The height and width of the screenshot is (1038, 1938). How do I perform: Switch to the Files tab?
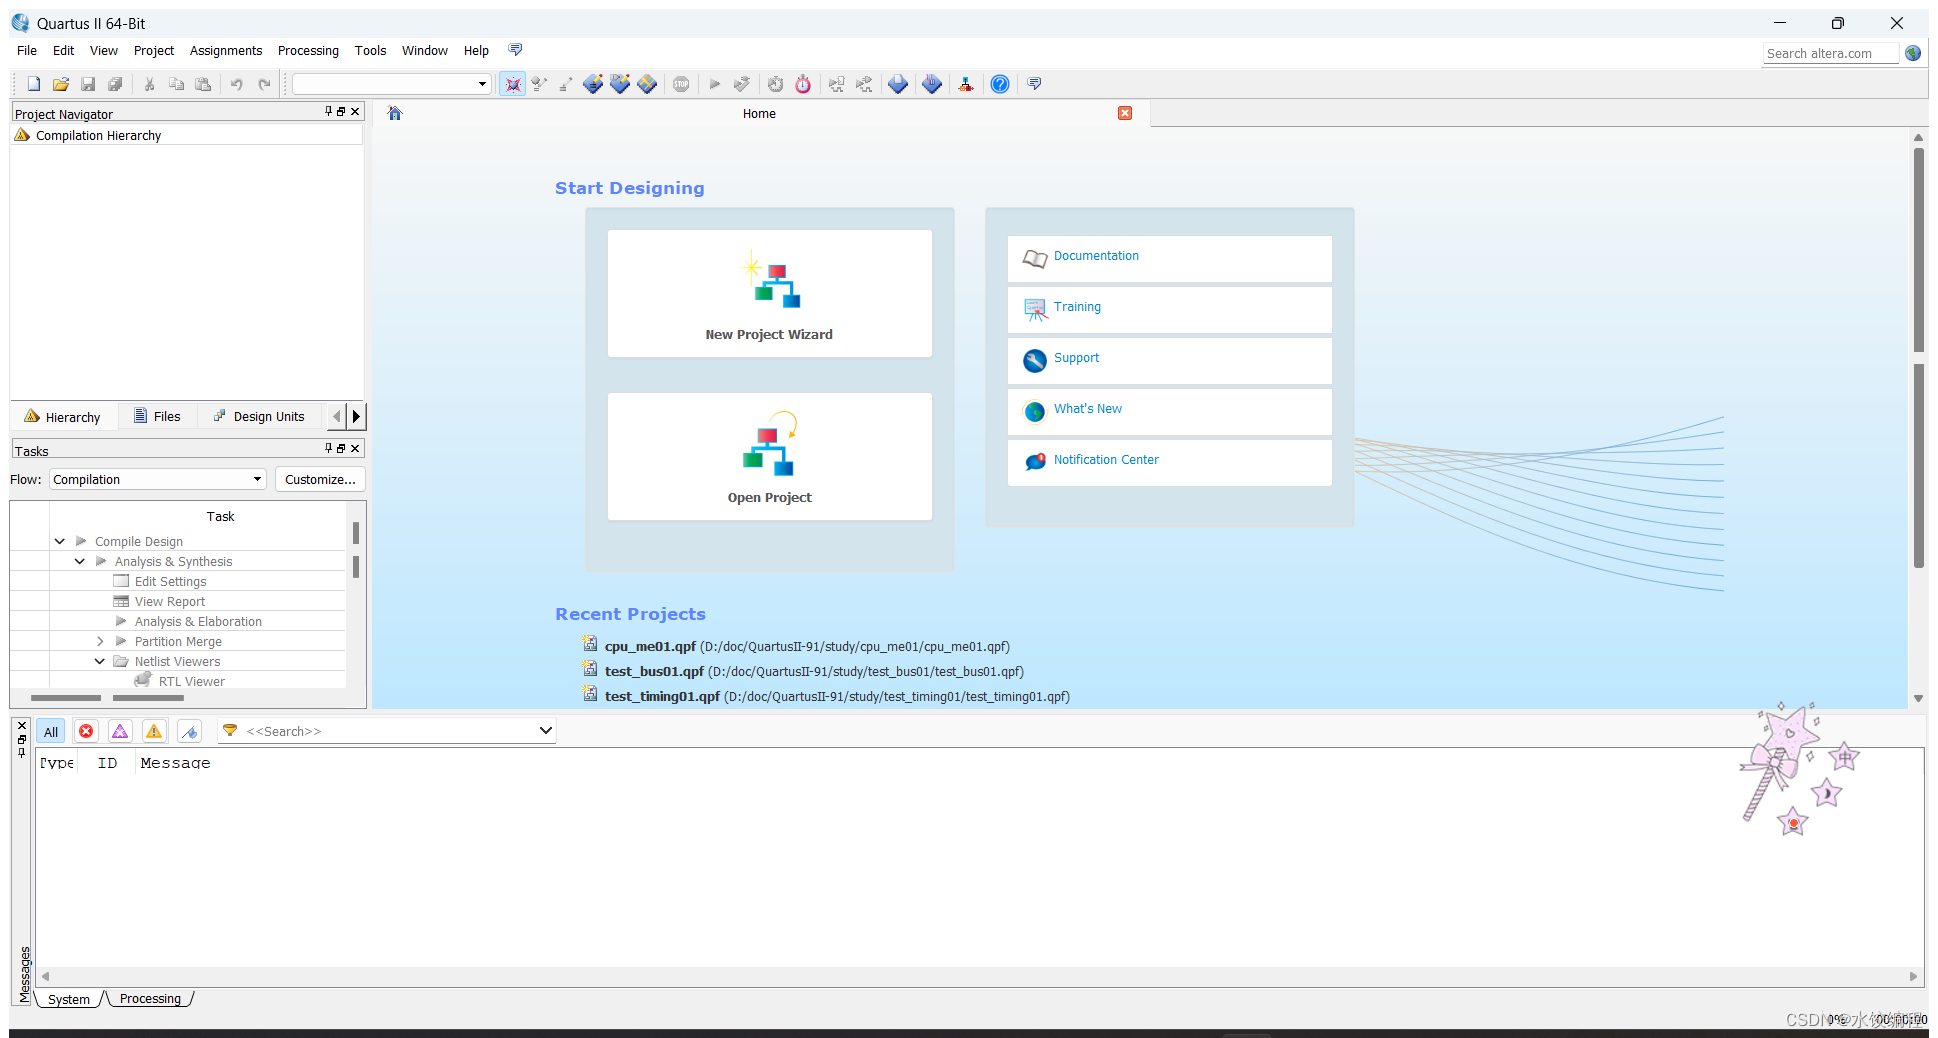pyautogui.click(x=157, y=416)
